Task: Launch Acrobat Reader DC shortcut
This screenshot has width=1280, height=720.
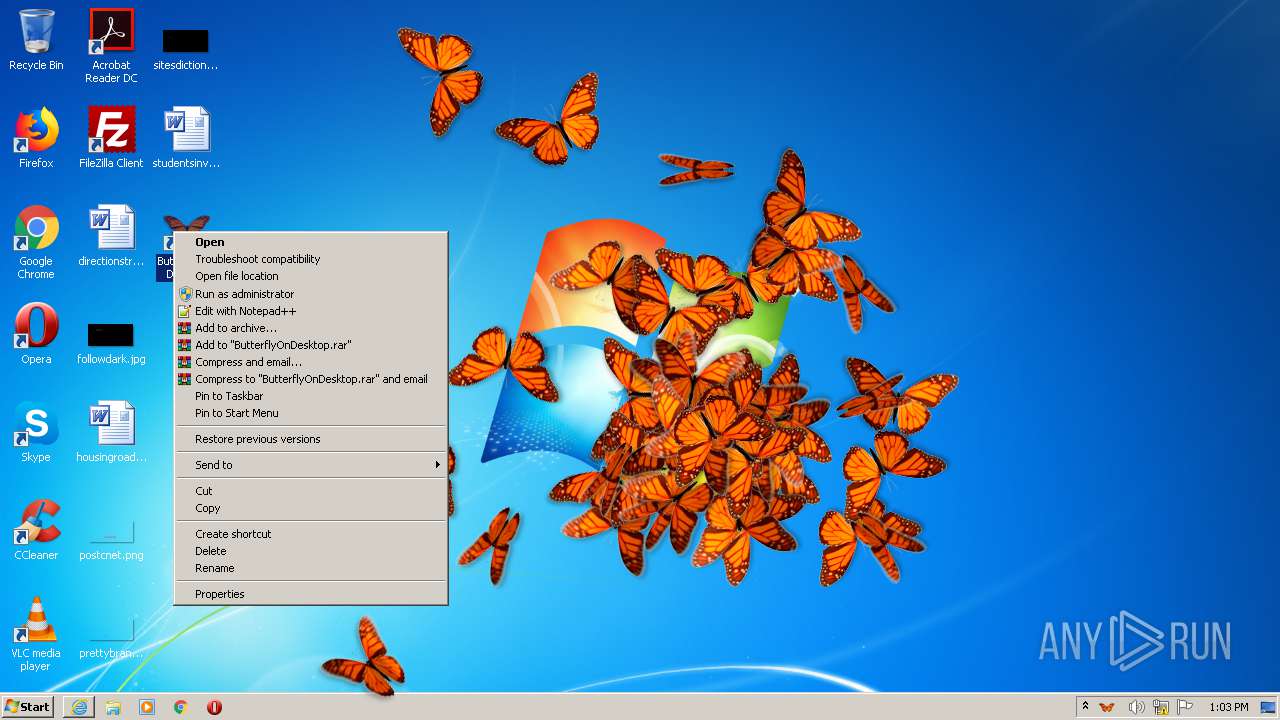Action: click(x=111, y=46)
